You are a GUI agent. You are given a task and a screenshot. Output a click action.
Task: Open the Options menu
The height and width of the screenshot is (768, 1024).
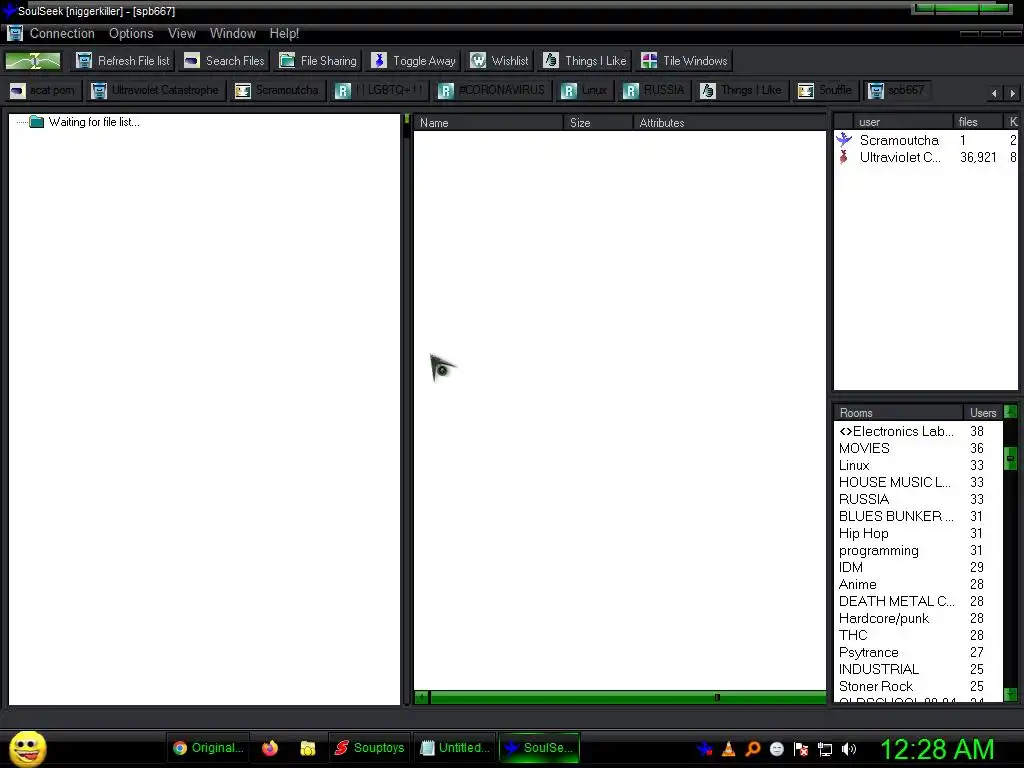tap(131, 33)
